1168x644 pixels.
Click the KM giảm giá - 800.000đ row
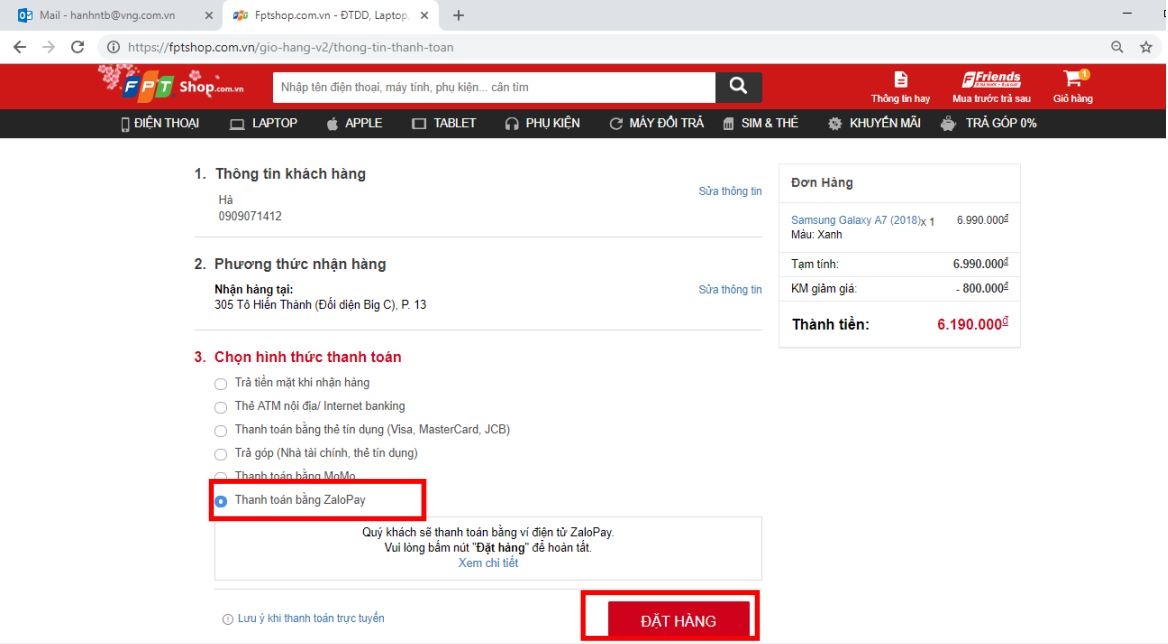[900, 288]
